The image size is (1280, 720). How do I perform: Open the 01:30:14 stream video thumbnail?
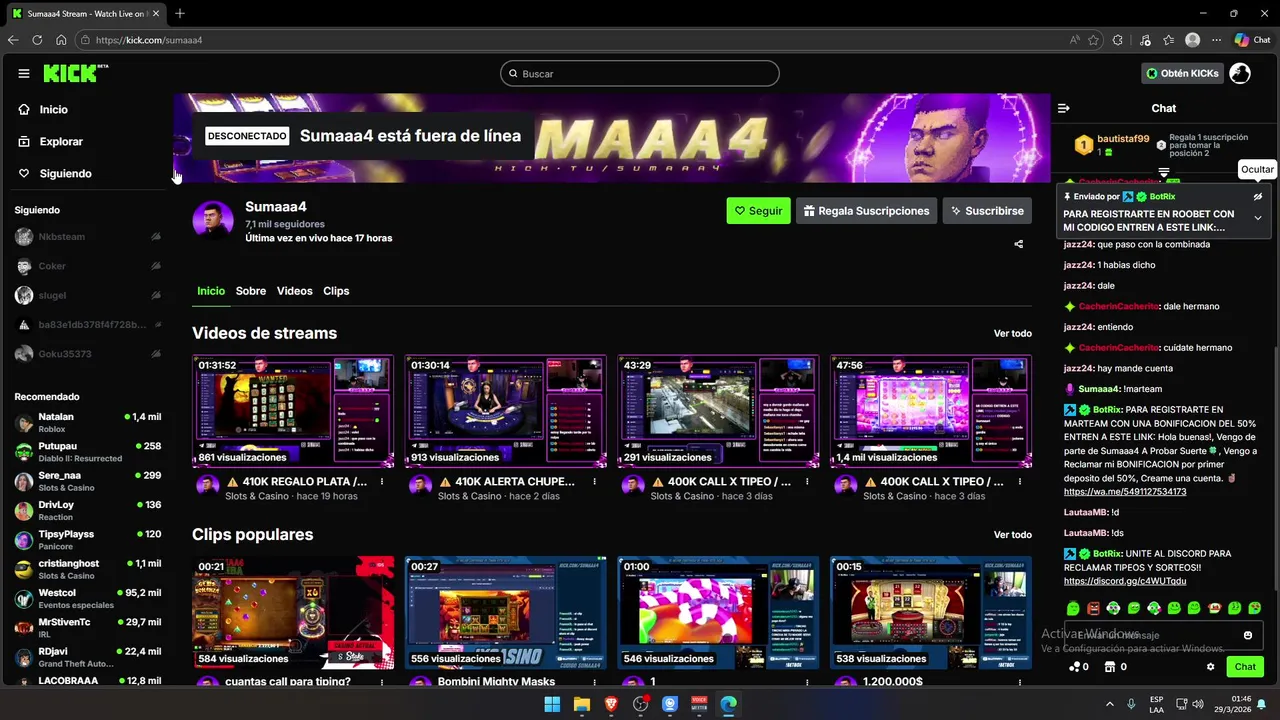pyautogui.click(x=505, y=411)
